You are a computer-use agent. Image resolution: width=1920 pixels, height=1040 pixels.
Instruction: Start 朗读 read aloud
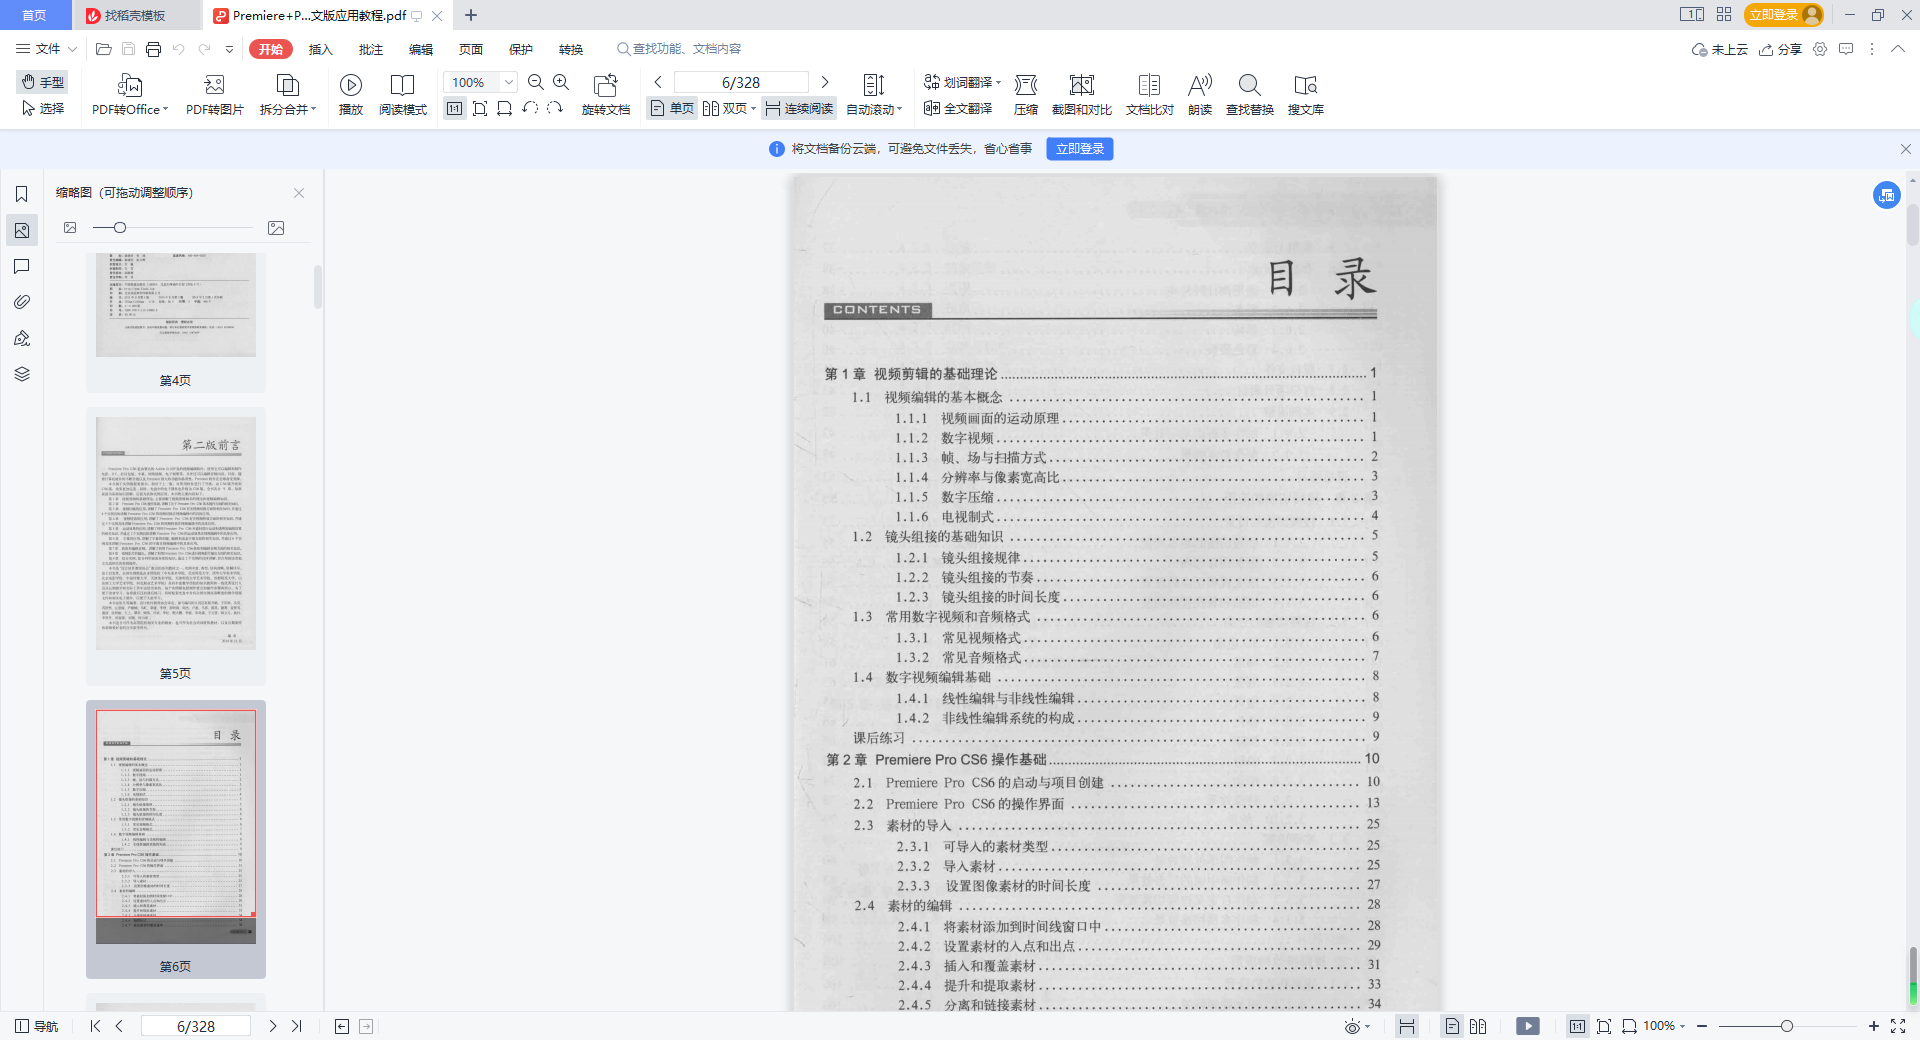[x=1200, y=95]
